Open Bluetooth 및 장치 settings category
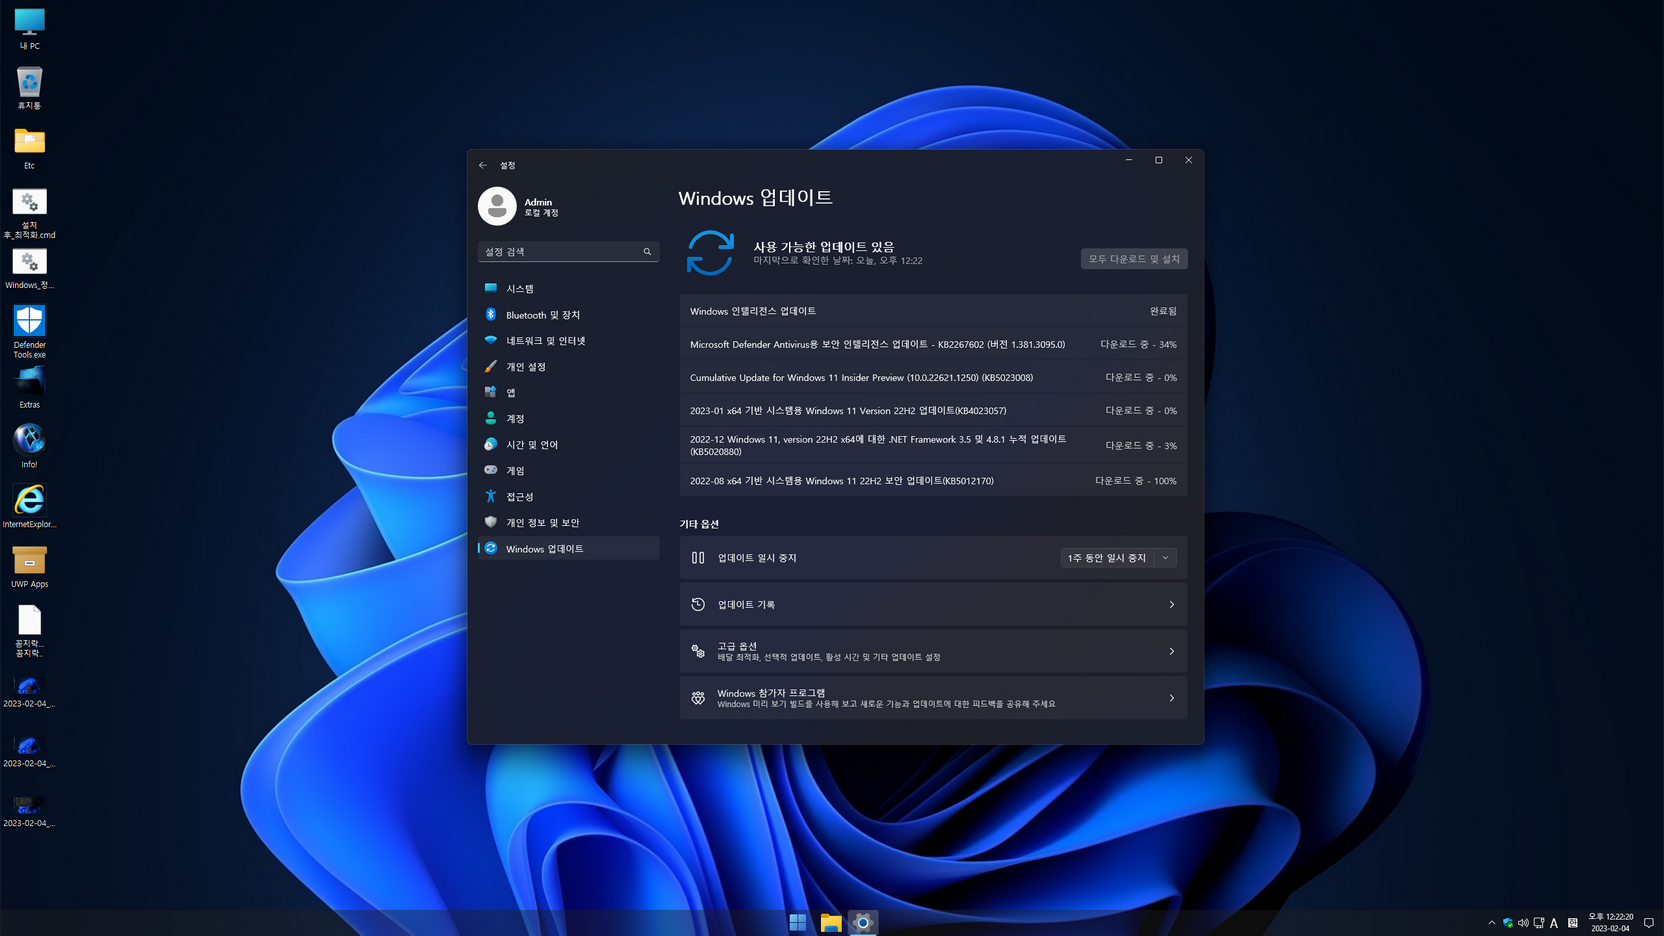 [x=568, y=315]
